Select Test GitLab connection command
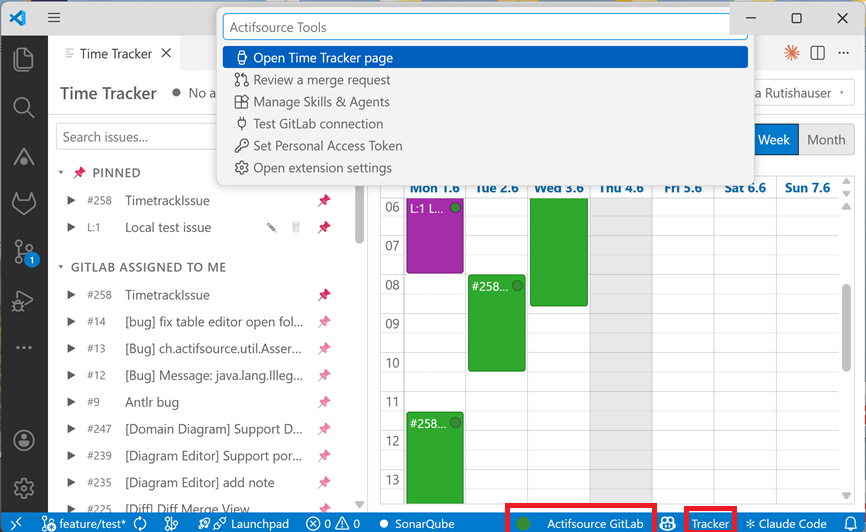Screen dimensions: 866x532 485,124
